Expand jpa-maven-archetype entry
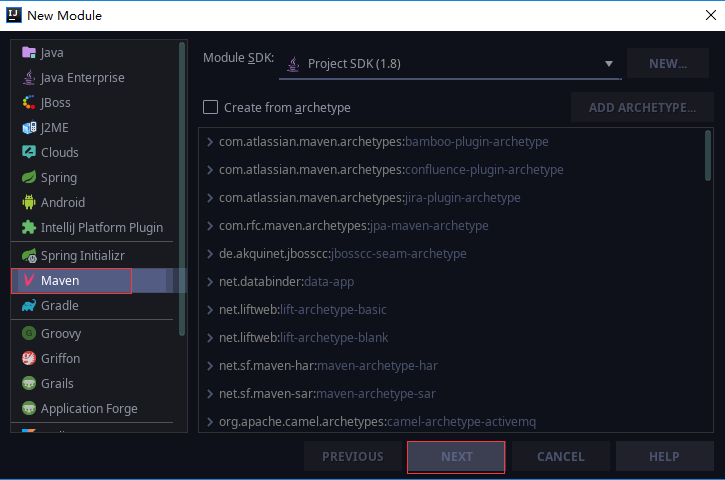Viewport: 725px width, 480px height. [210, 226]
